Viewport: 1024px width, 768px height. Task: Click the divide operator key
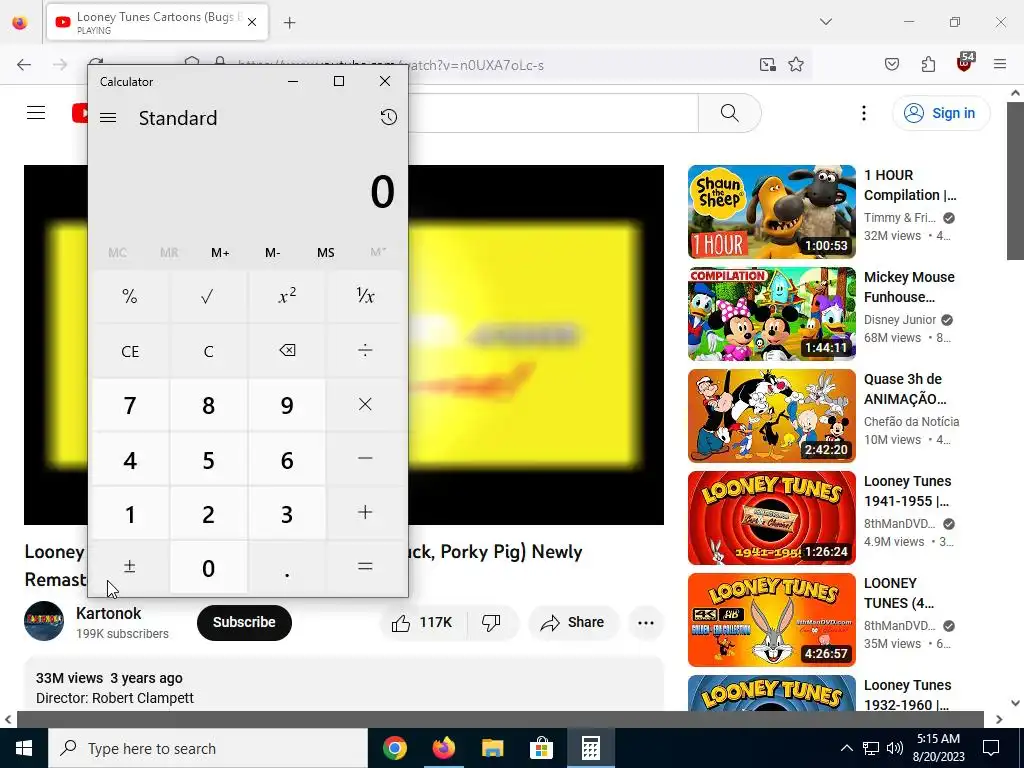[365, 351]
